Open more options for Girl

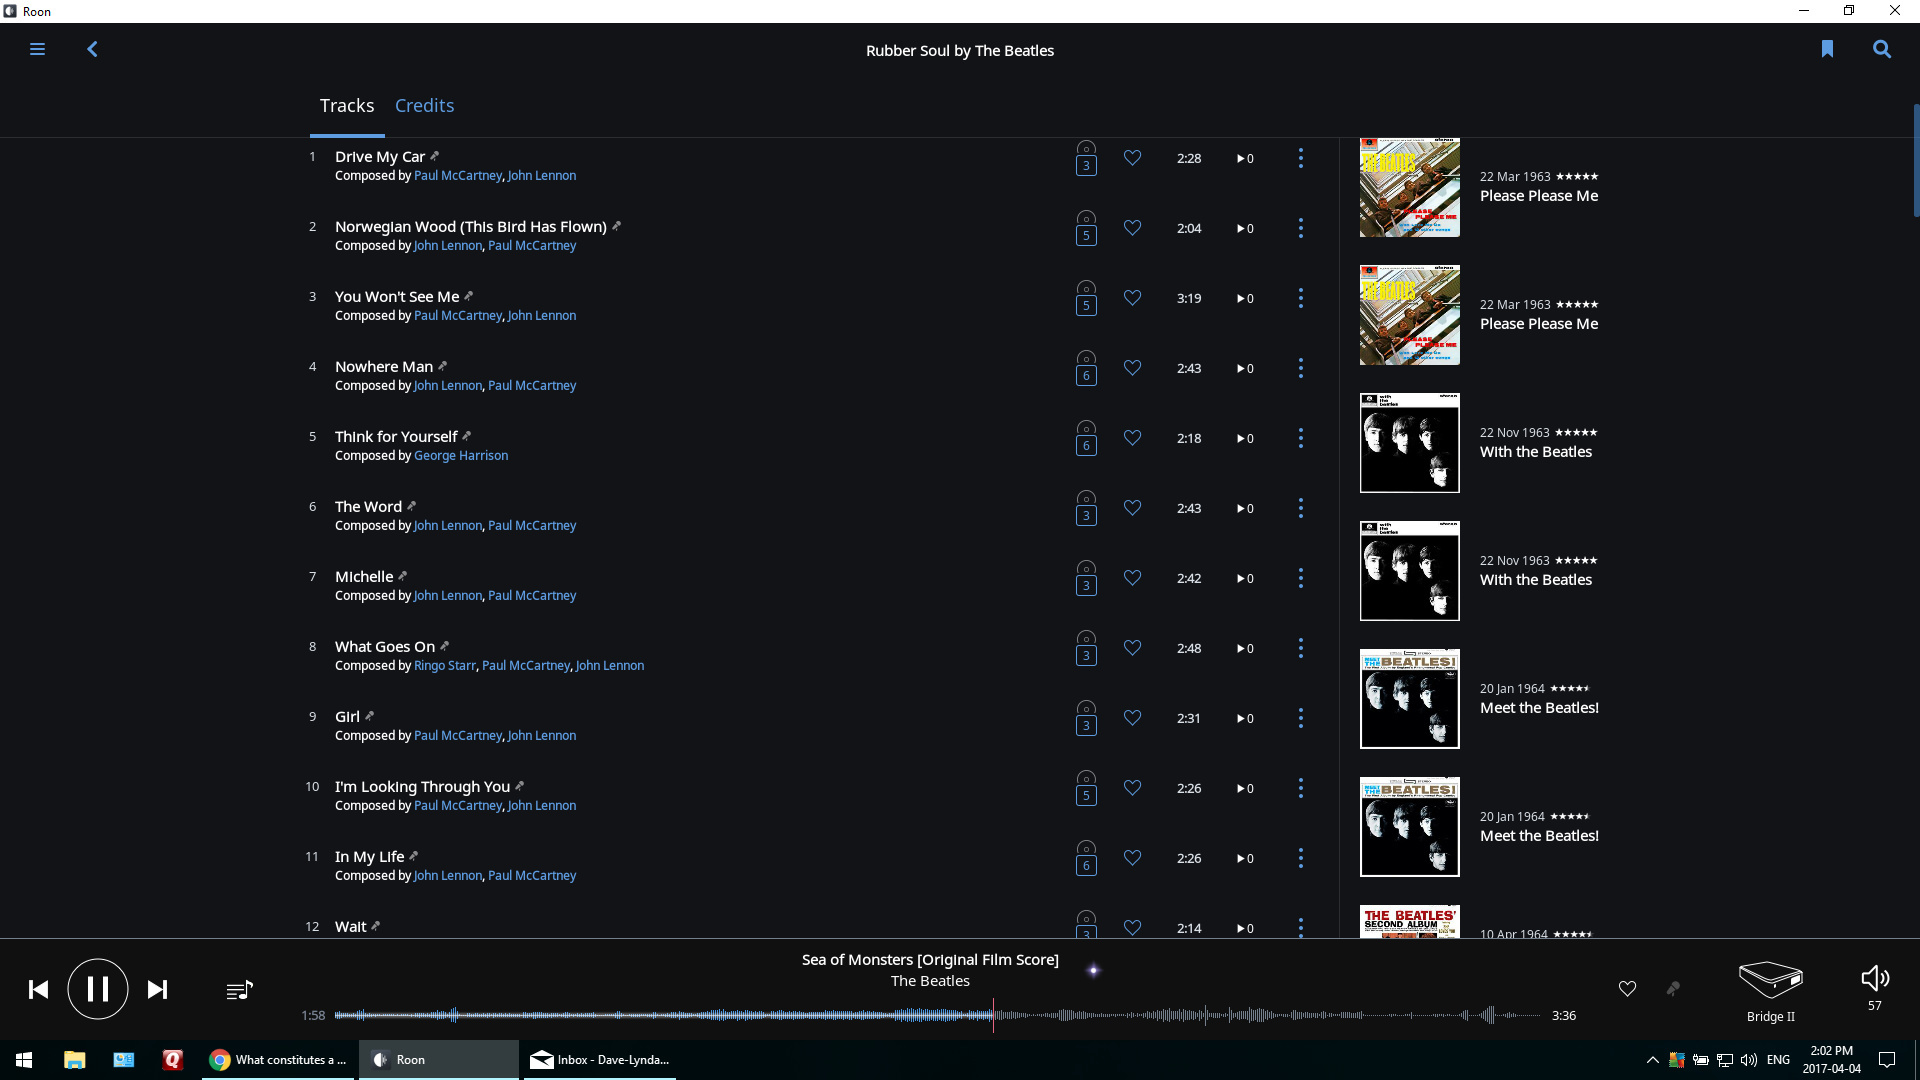(1300, 718)
